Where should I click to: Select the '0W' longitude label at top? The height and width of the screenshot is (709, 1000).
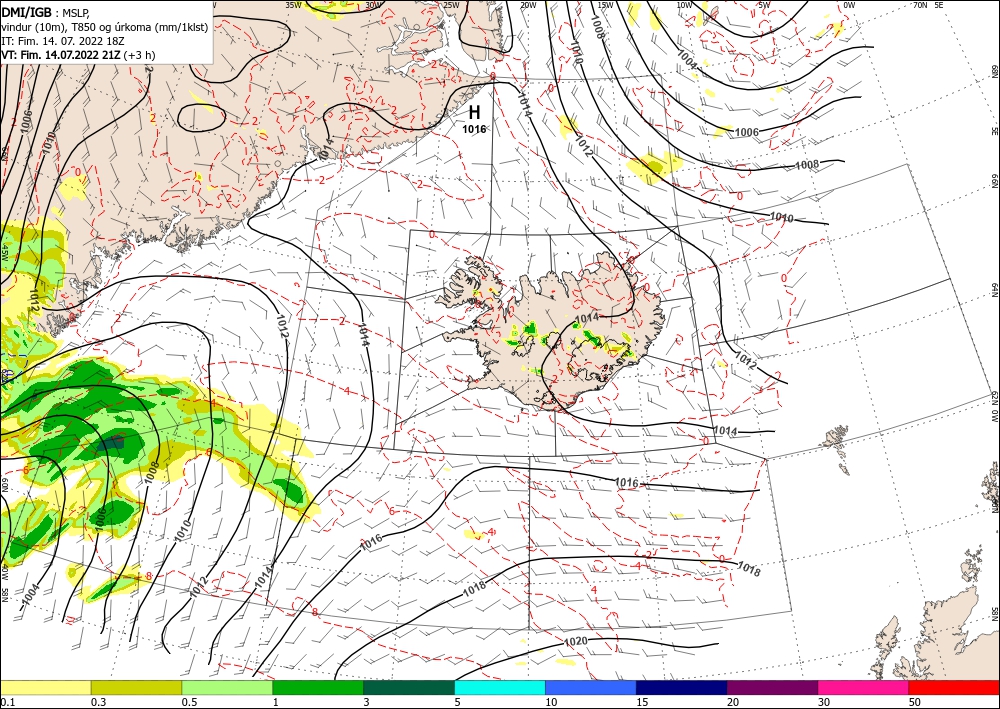(849, 5)
